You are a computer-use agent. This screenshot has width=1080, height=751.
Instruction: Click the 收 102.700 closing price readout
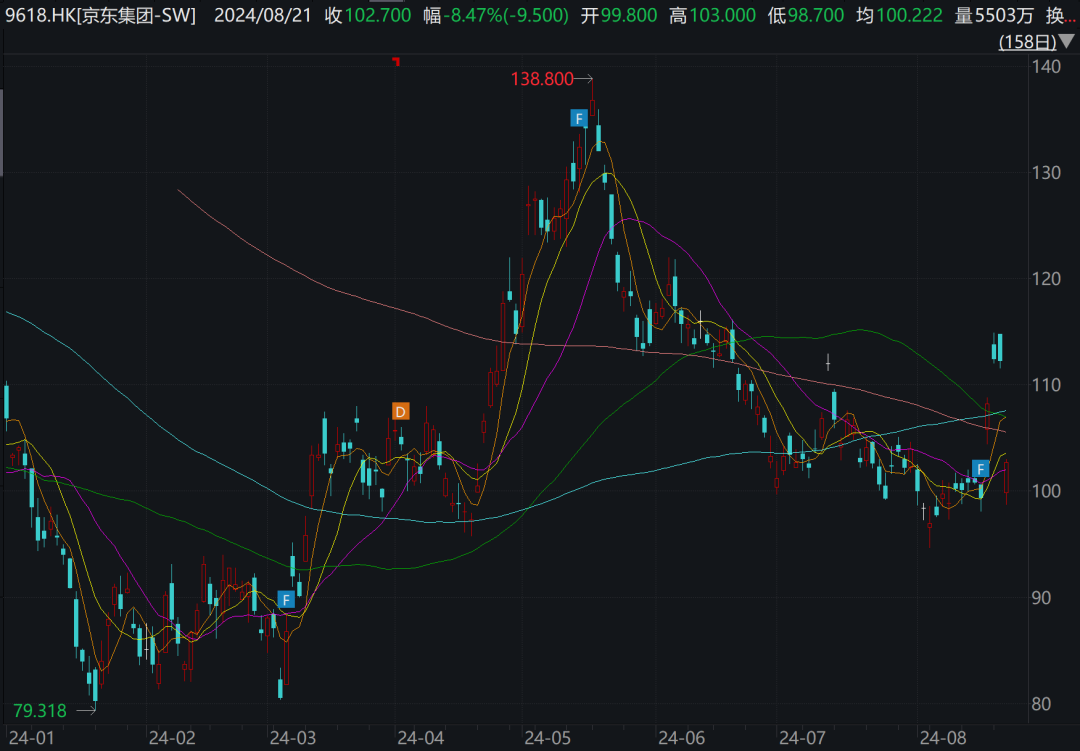(368, 15)
